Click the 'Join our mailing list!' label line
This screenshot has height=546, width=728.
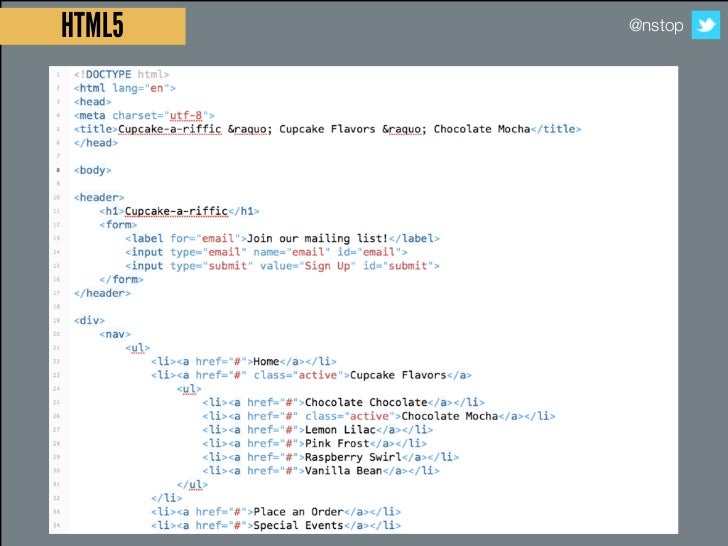tap(282, 239)
